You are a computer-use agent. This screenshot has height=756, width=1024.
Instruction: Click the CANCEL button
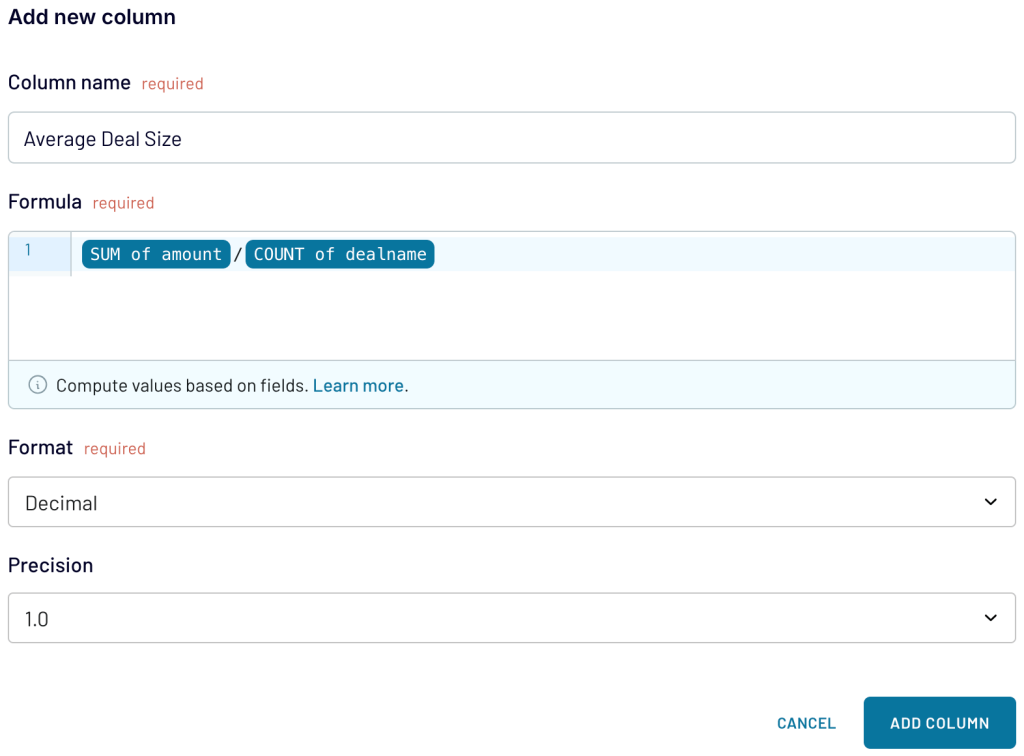click(806, 723)
